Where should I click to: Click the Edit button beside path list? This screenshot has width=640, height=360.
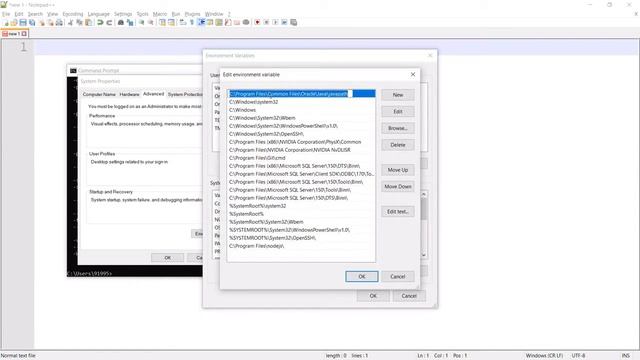(x=398, y=111)
